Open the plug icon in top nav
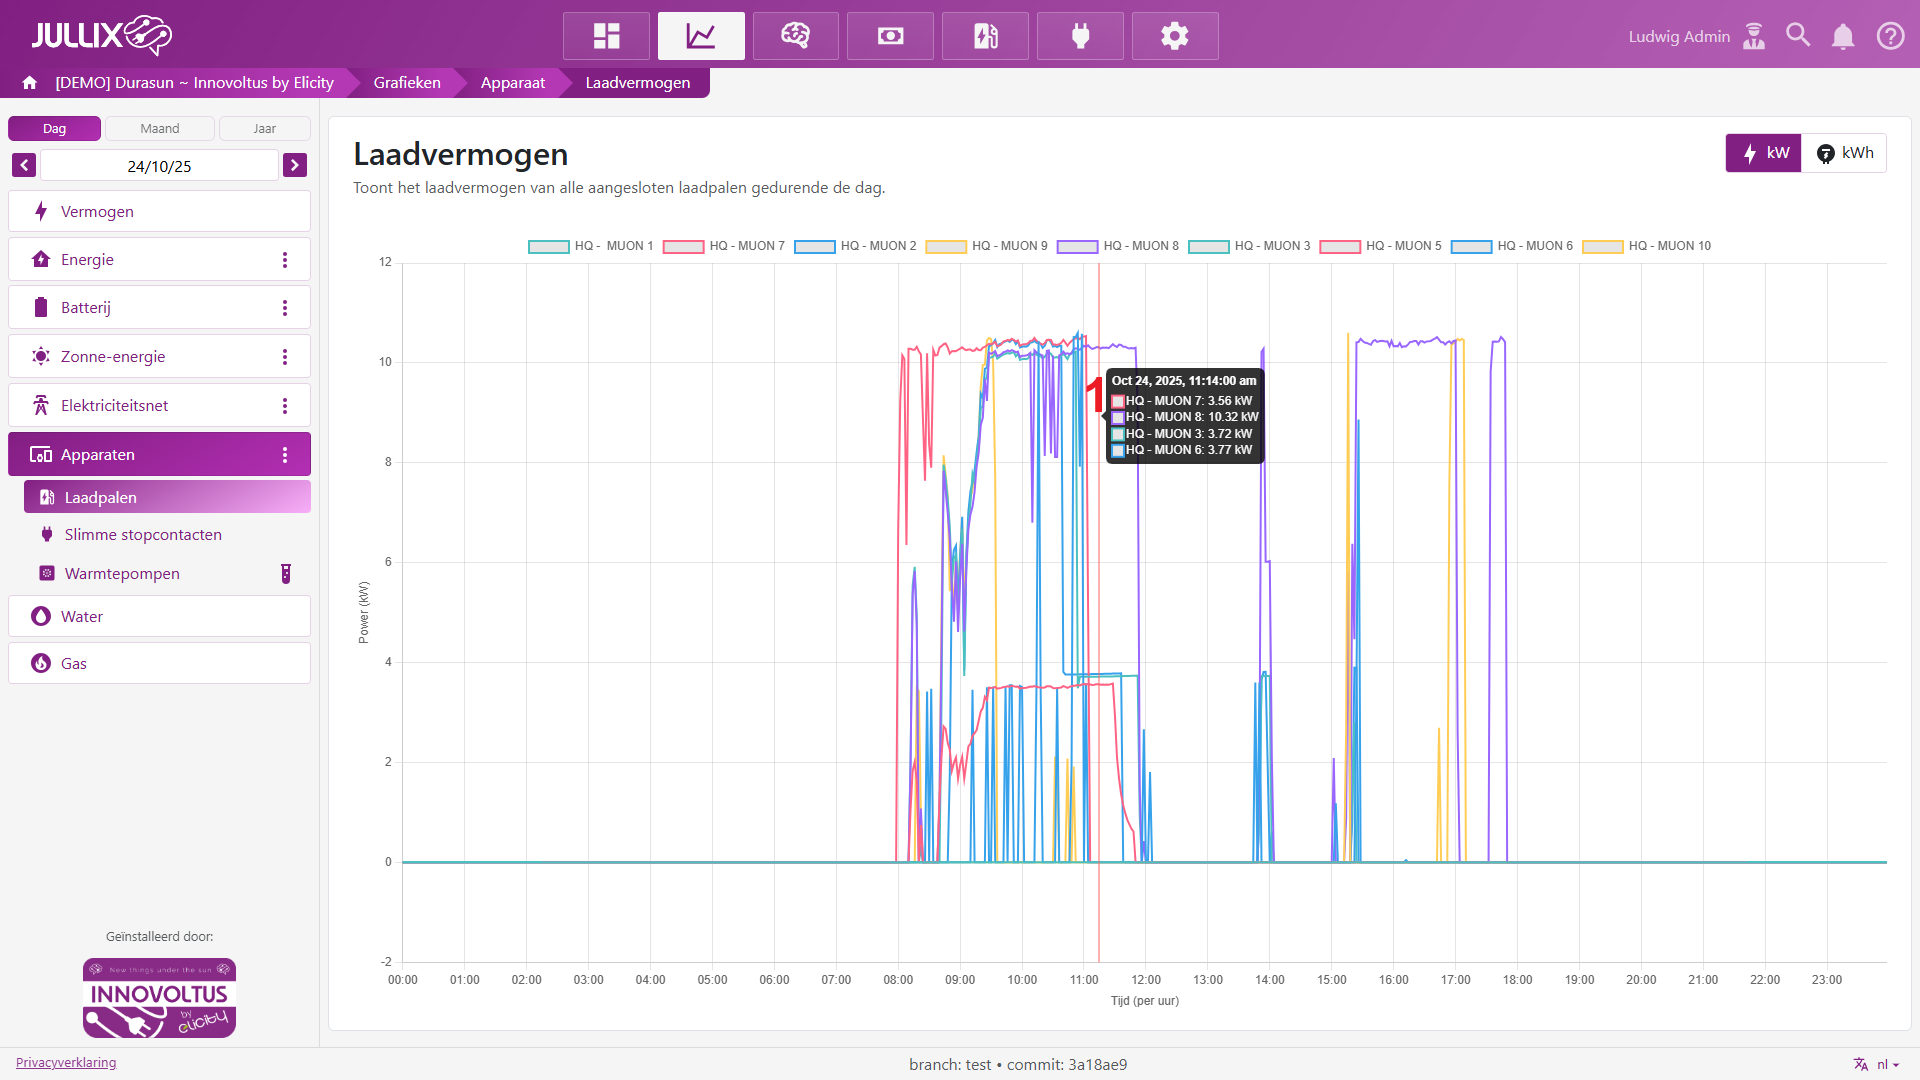1920x1080 pixels. click(x=1080, y=36)
